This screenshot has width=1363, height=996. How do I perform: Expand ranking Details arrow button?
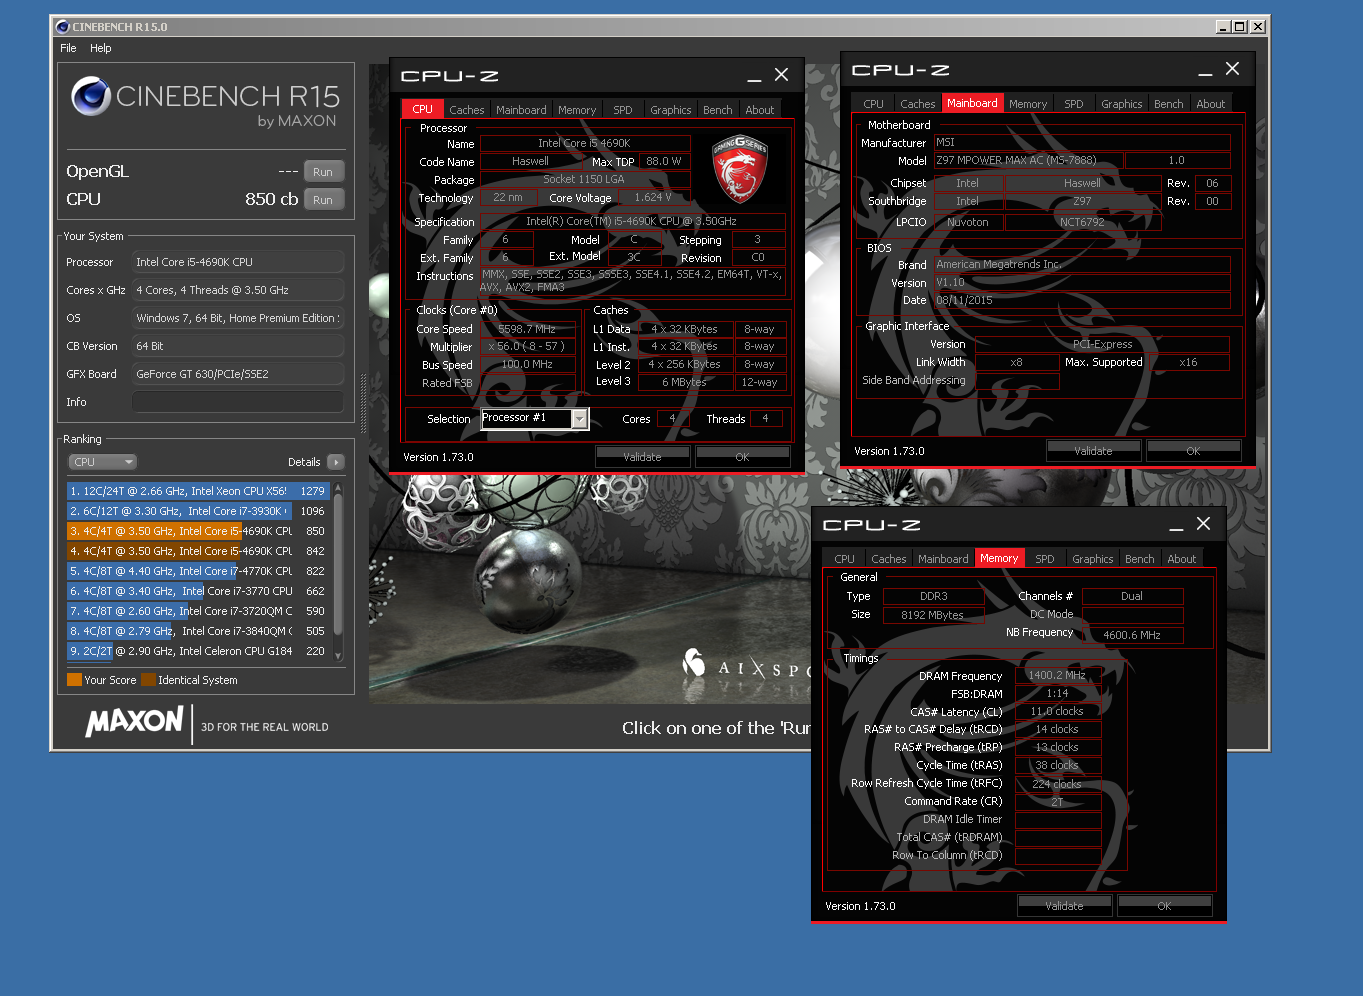pos(336,462)
